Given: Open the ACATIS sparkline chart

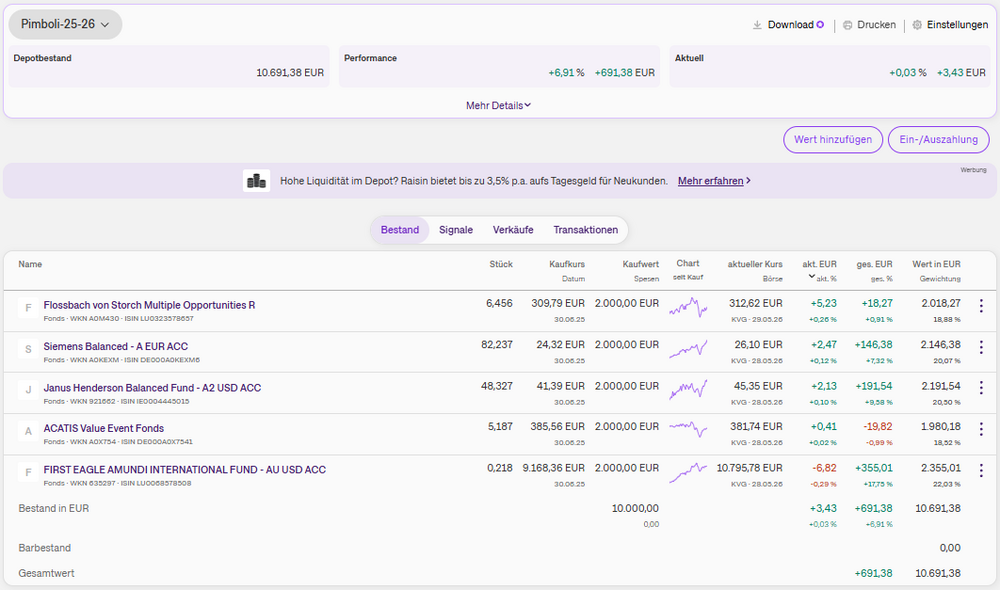Looking at the screenshot, I should coord(688,429).
